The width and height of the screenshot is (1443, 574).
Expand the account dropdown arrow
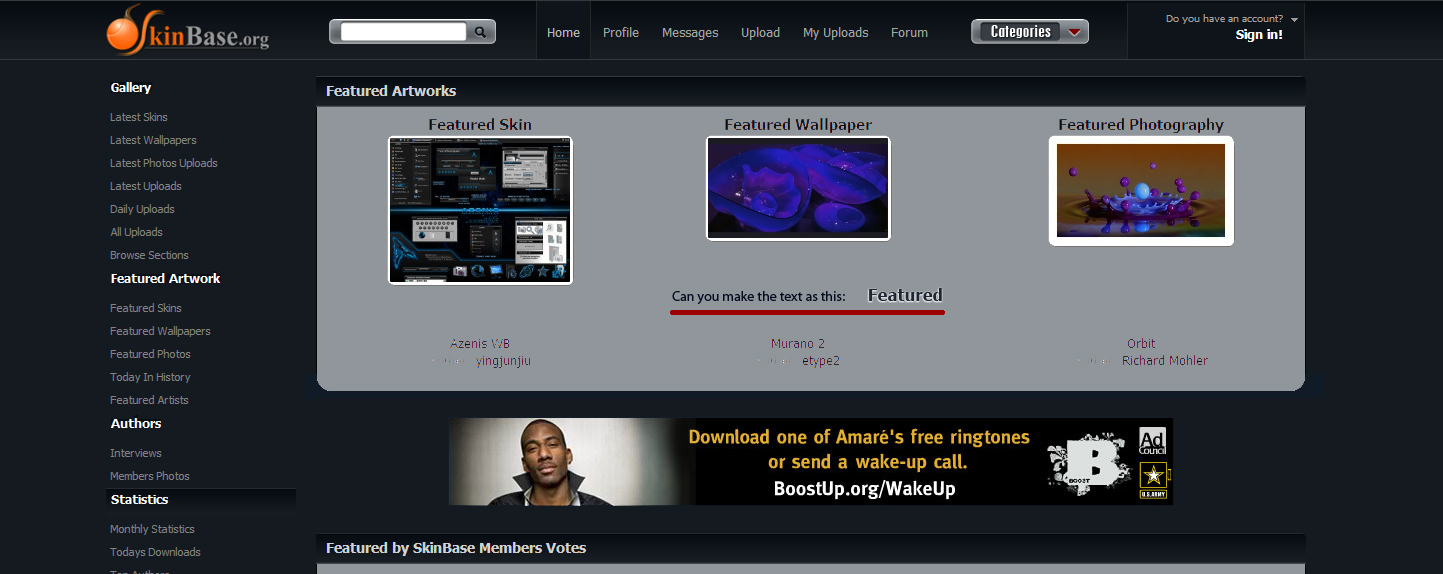coord(1294,19)
